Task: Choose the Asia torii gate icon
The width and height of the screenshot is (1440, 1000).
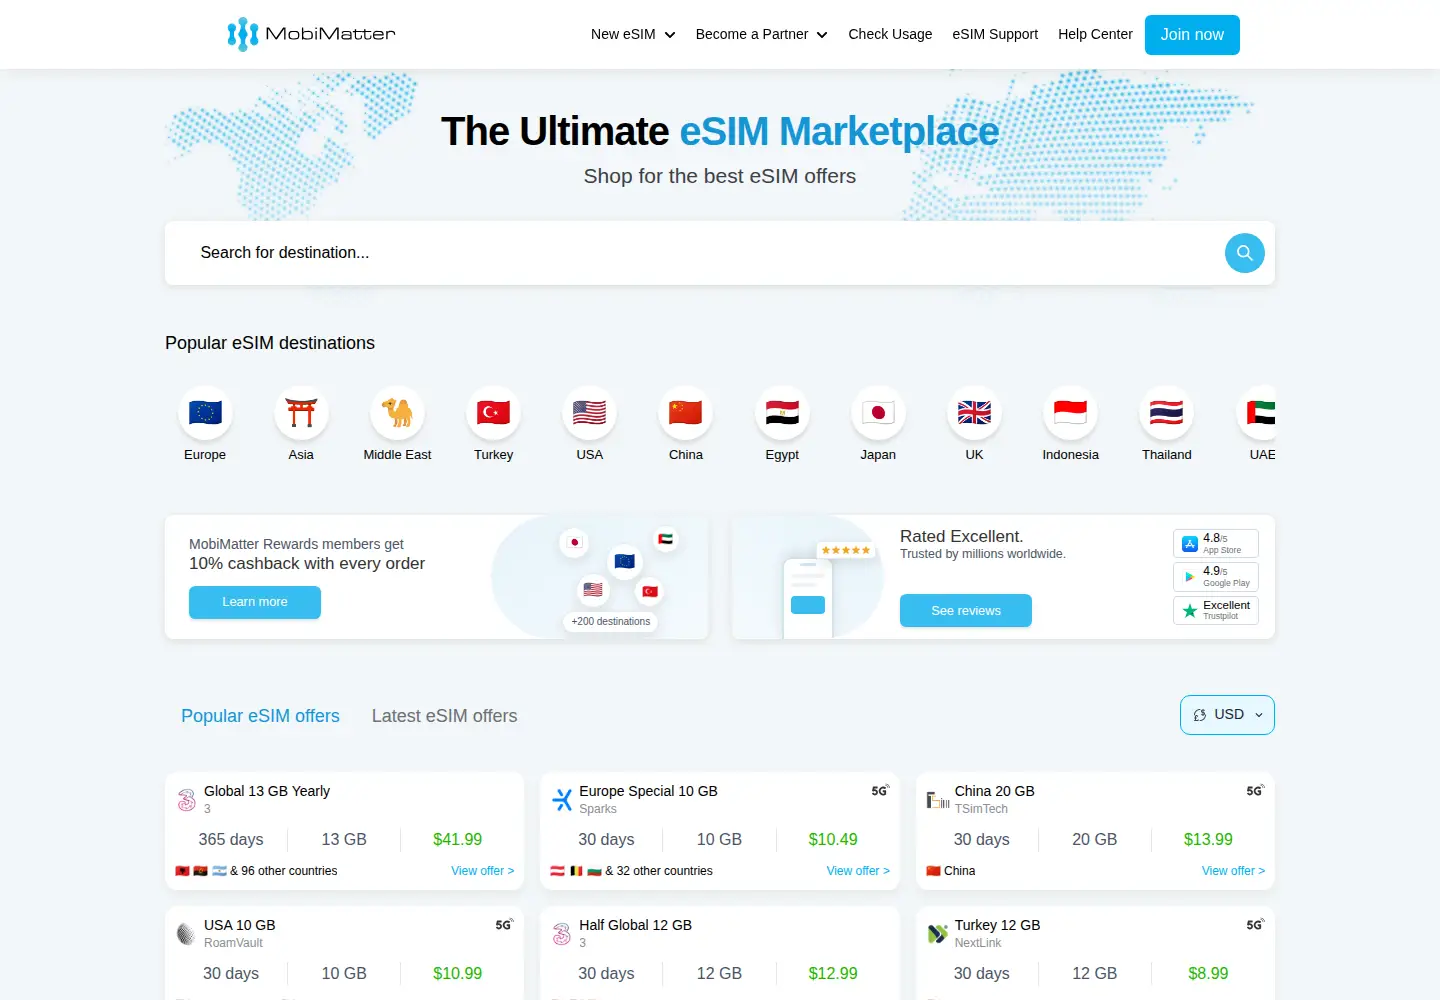Action: click(x=301, y=413)
